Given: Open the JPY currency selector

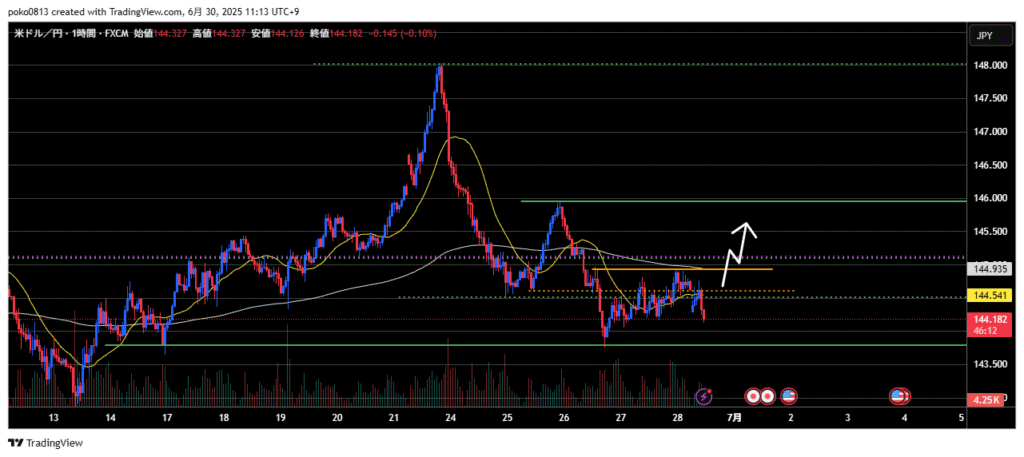Looking at the screenshot, I should point(983,36).
